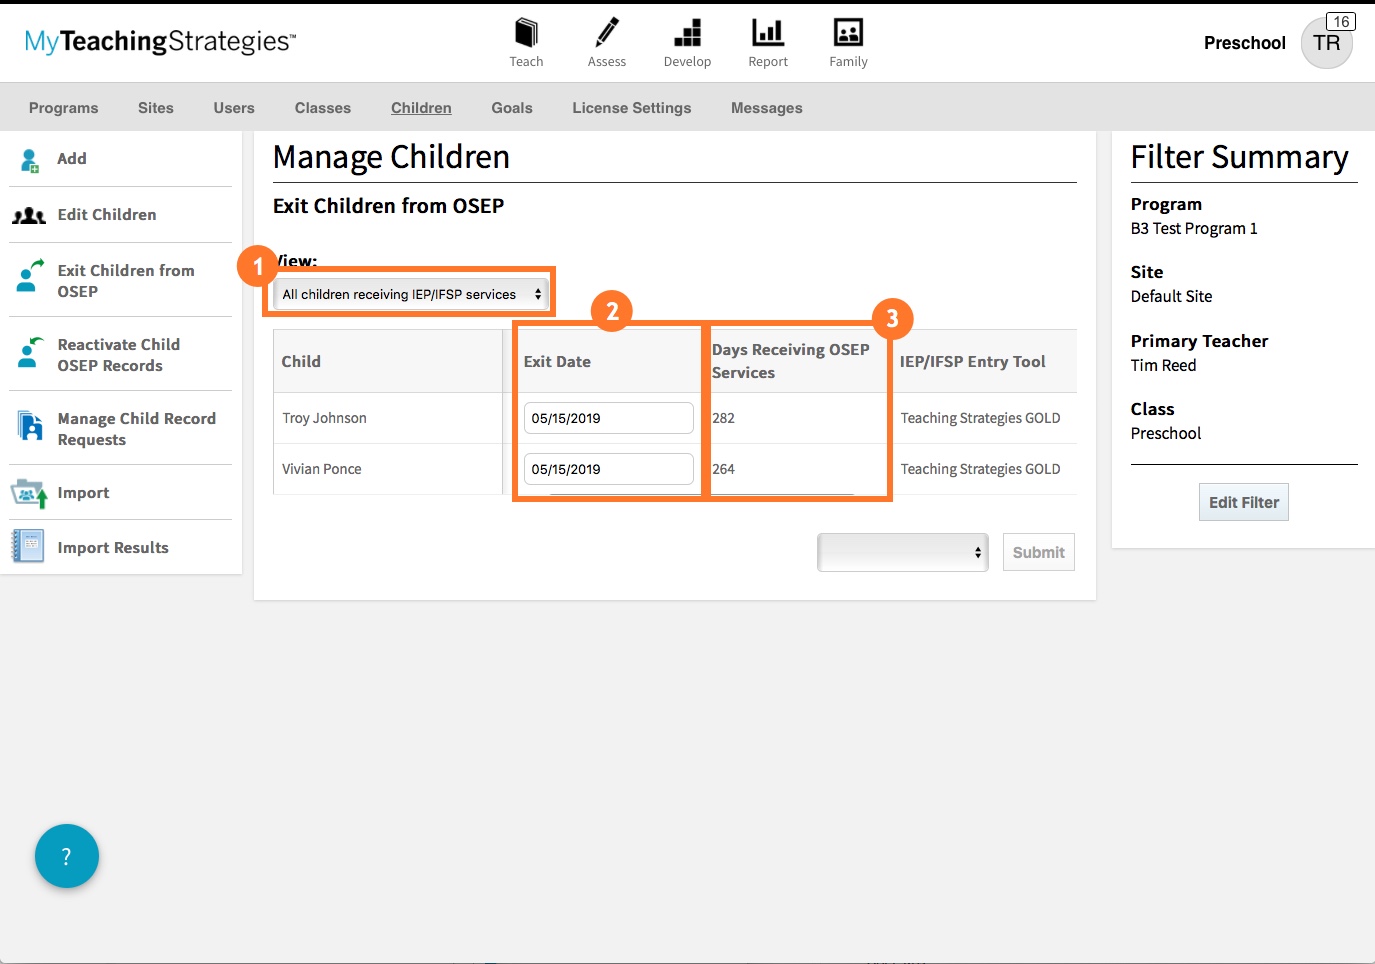Click the Assess pencil icon

606,34
